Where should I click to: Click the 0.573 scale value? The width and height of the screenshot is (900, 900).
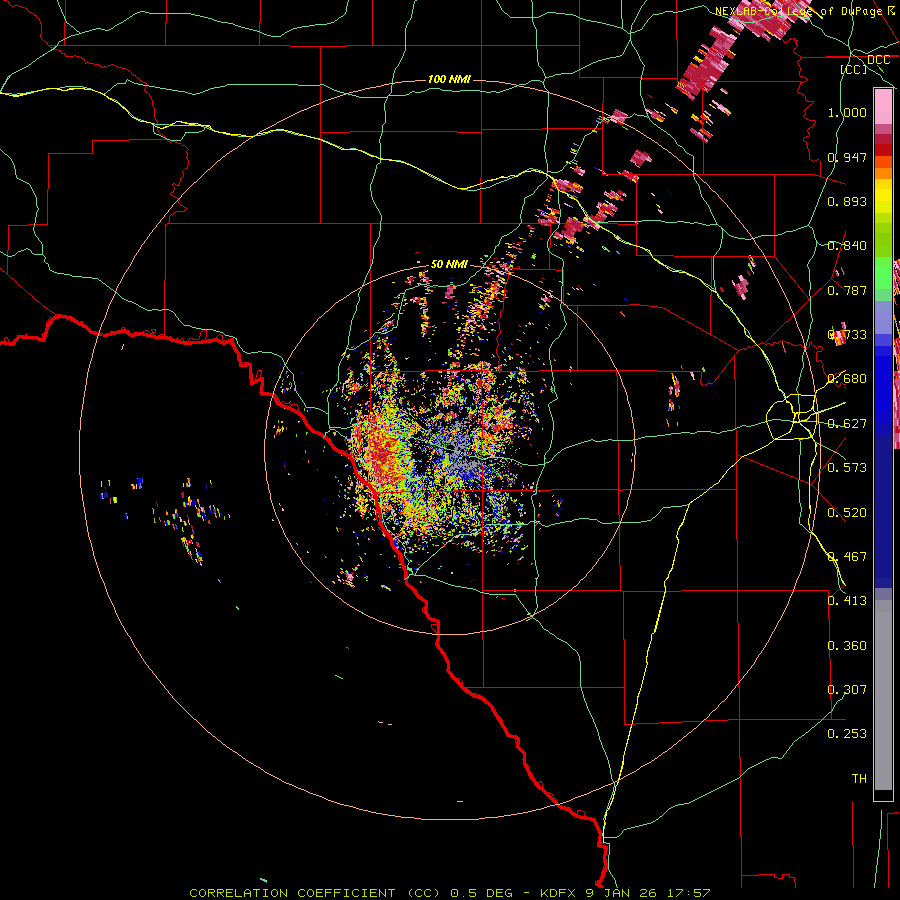point(847,468)
